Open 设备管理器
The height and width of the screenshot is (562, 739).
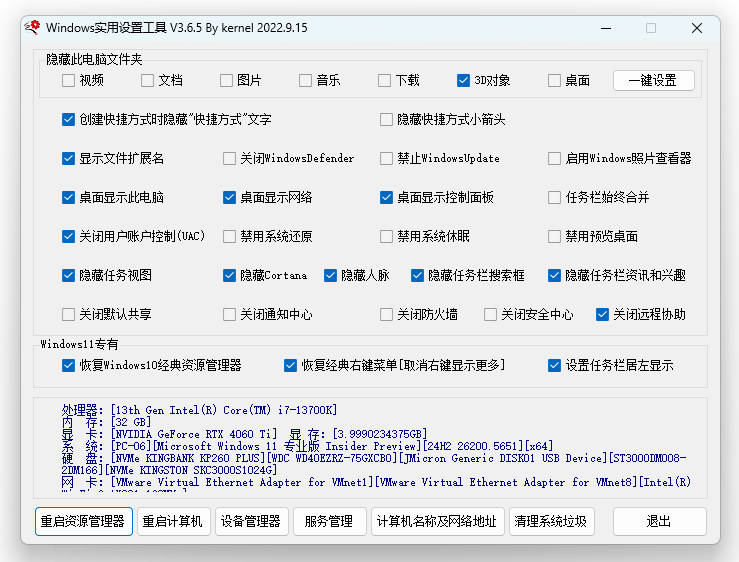click(251, 521)
